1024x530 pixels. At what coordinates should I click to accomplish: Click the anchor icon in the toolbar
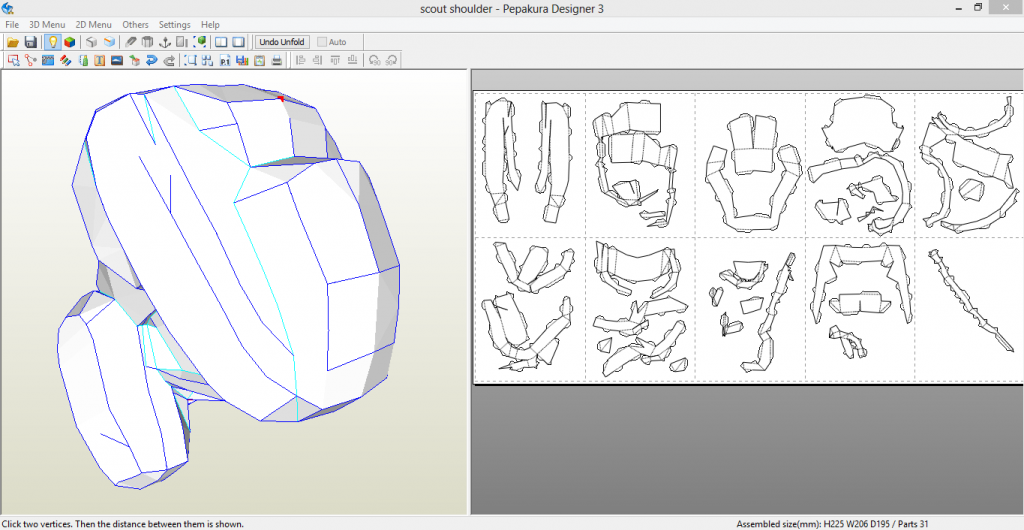165,42
